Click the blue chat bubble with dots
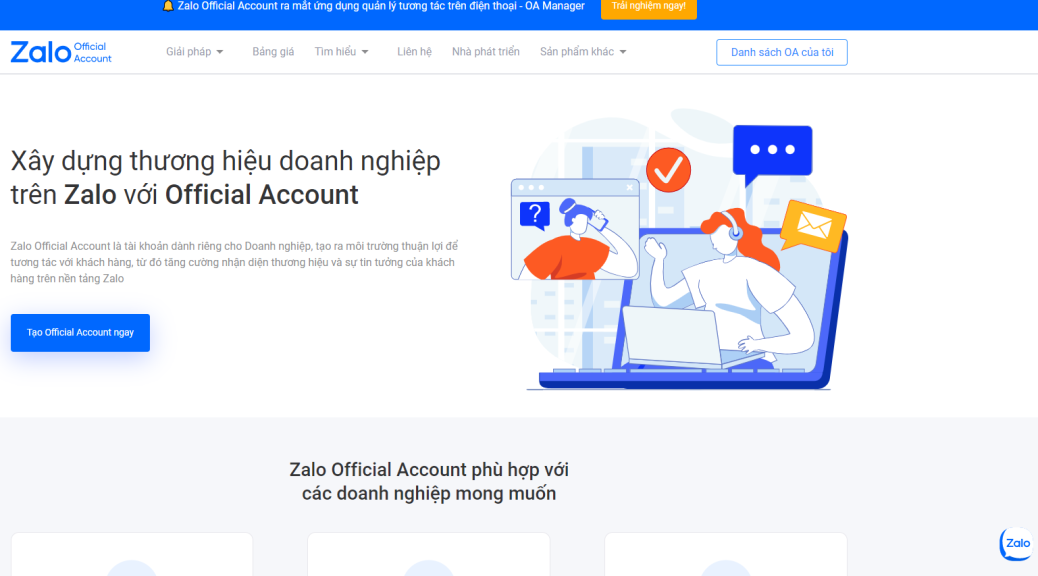This screenshot has height=576, width=1038. click(773, 154)
